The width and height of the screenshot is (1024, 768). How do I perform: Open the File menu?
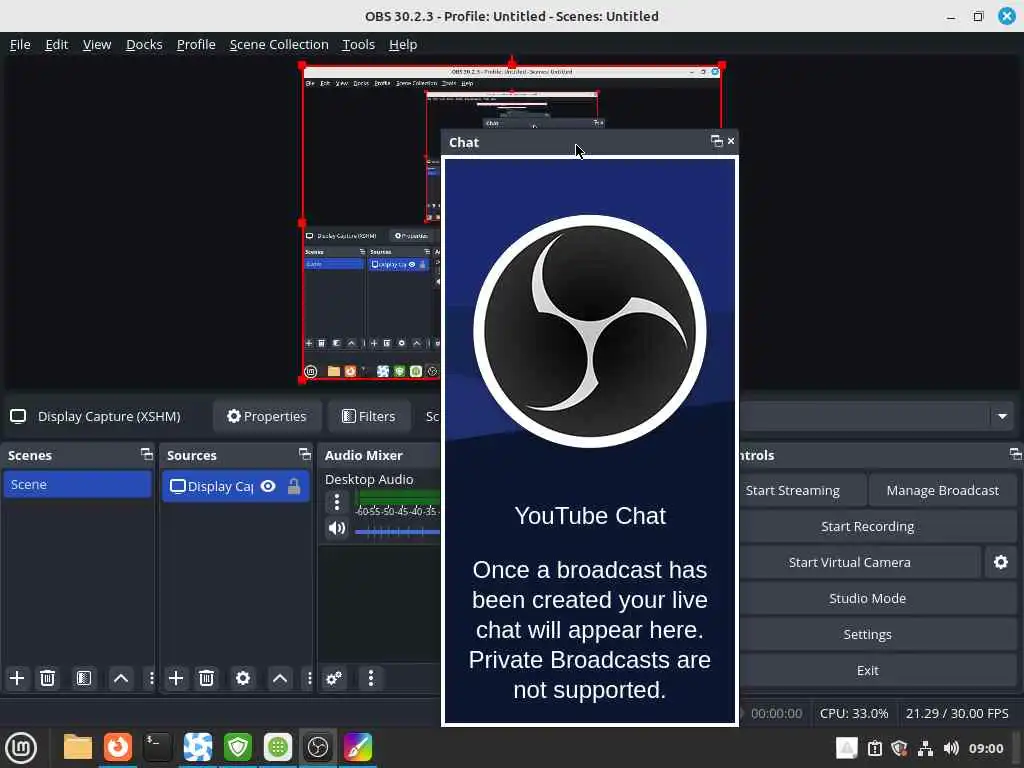pos(20,44)
